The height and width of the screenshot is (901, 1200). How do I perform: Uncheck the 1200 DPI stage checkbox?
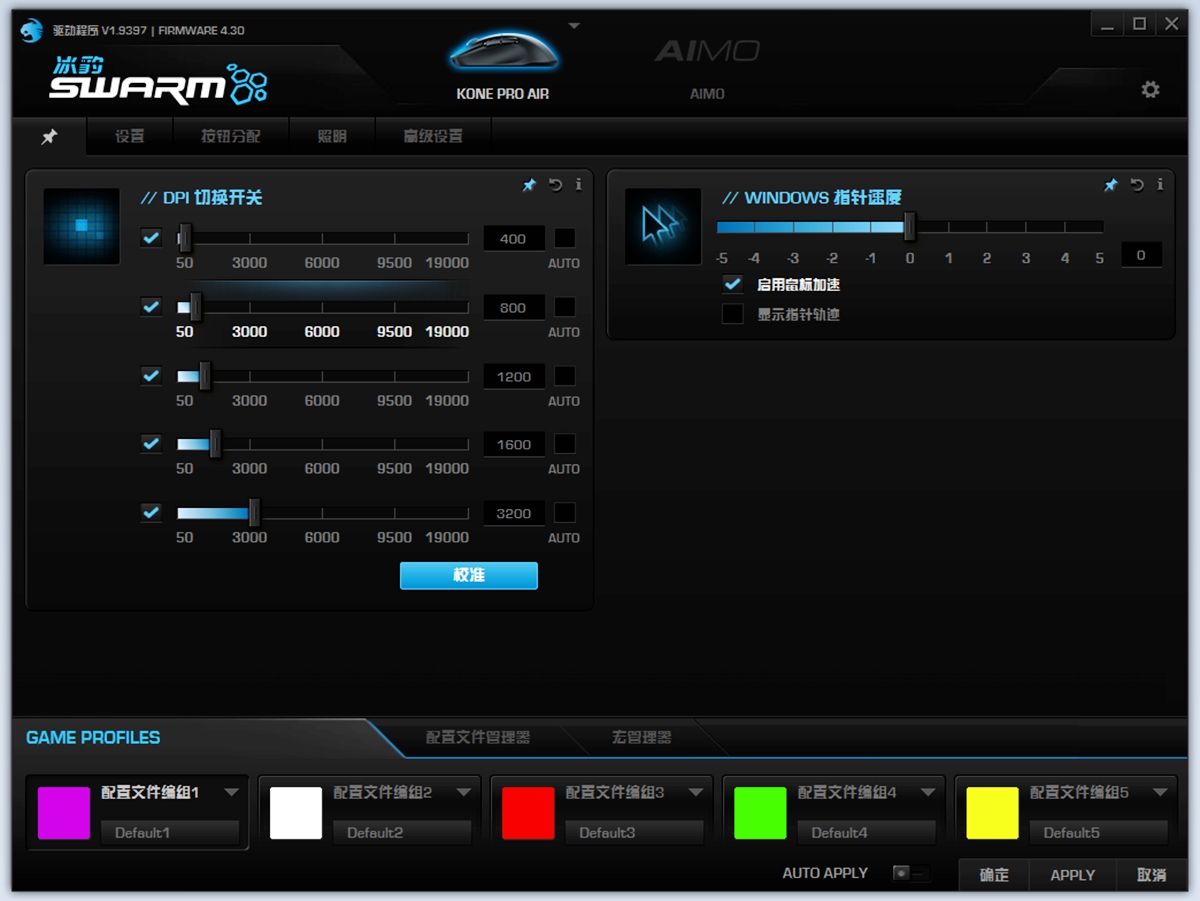[151, 376]
